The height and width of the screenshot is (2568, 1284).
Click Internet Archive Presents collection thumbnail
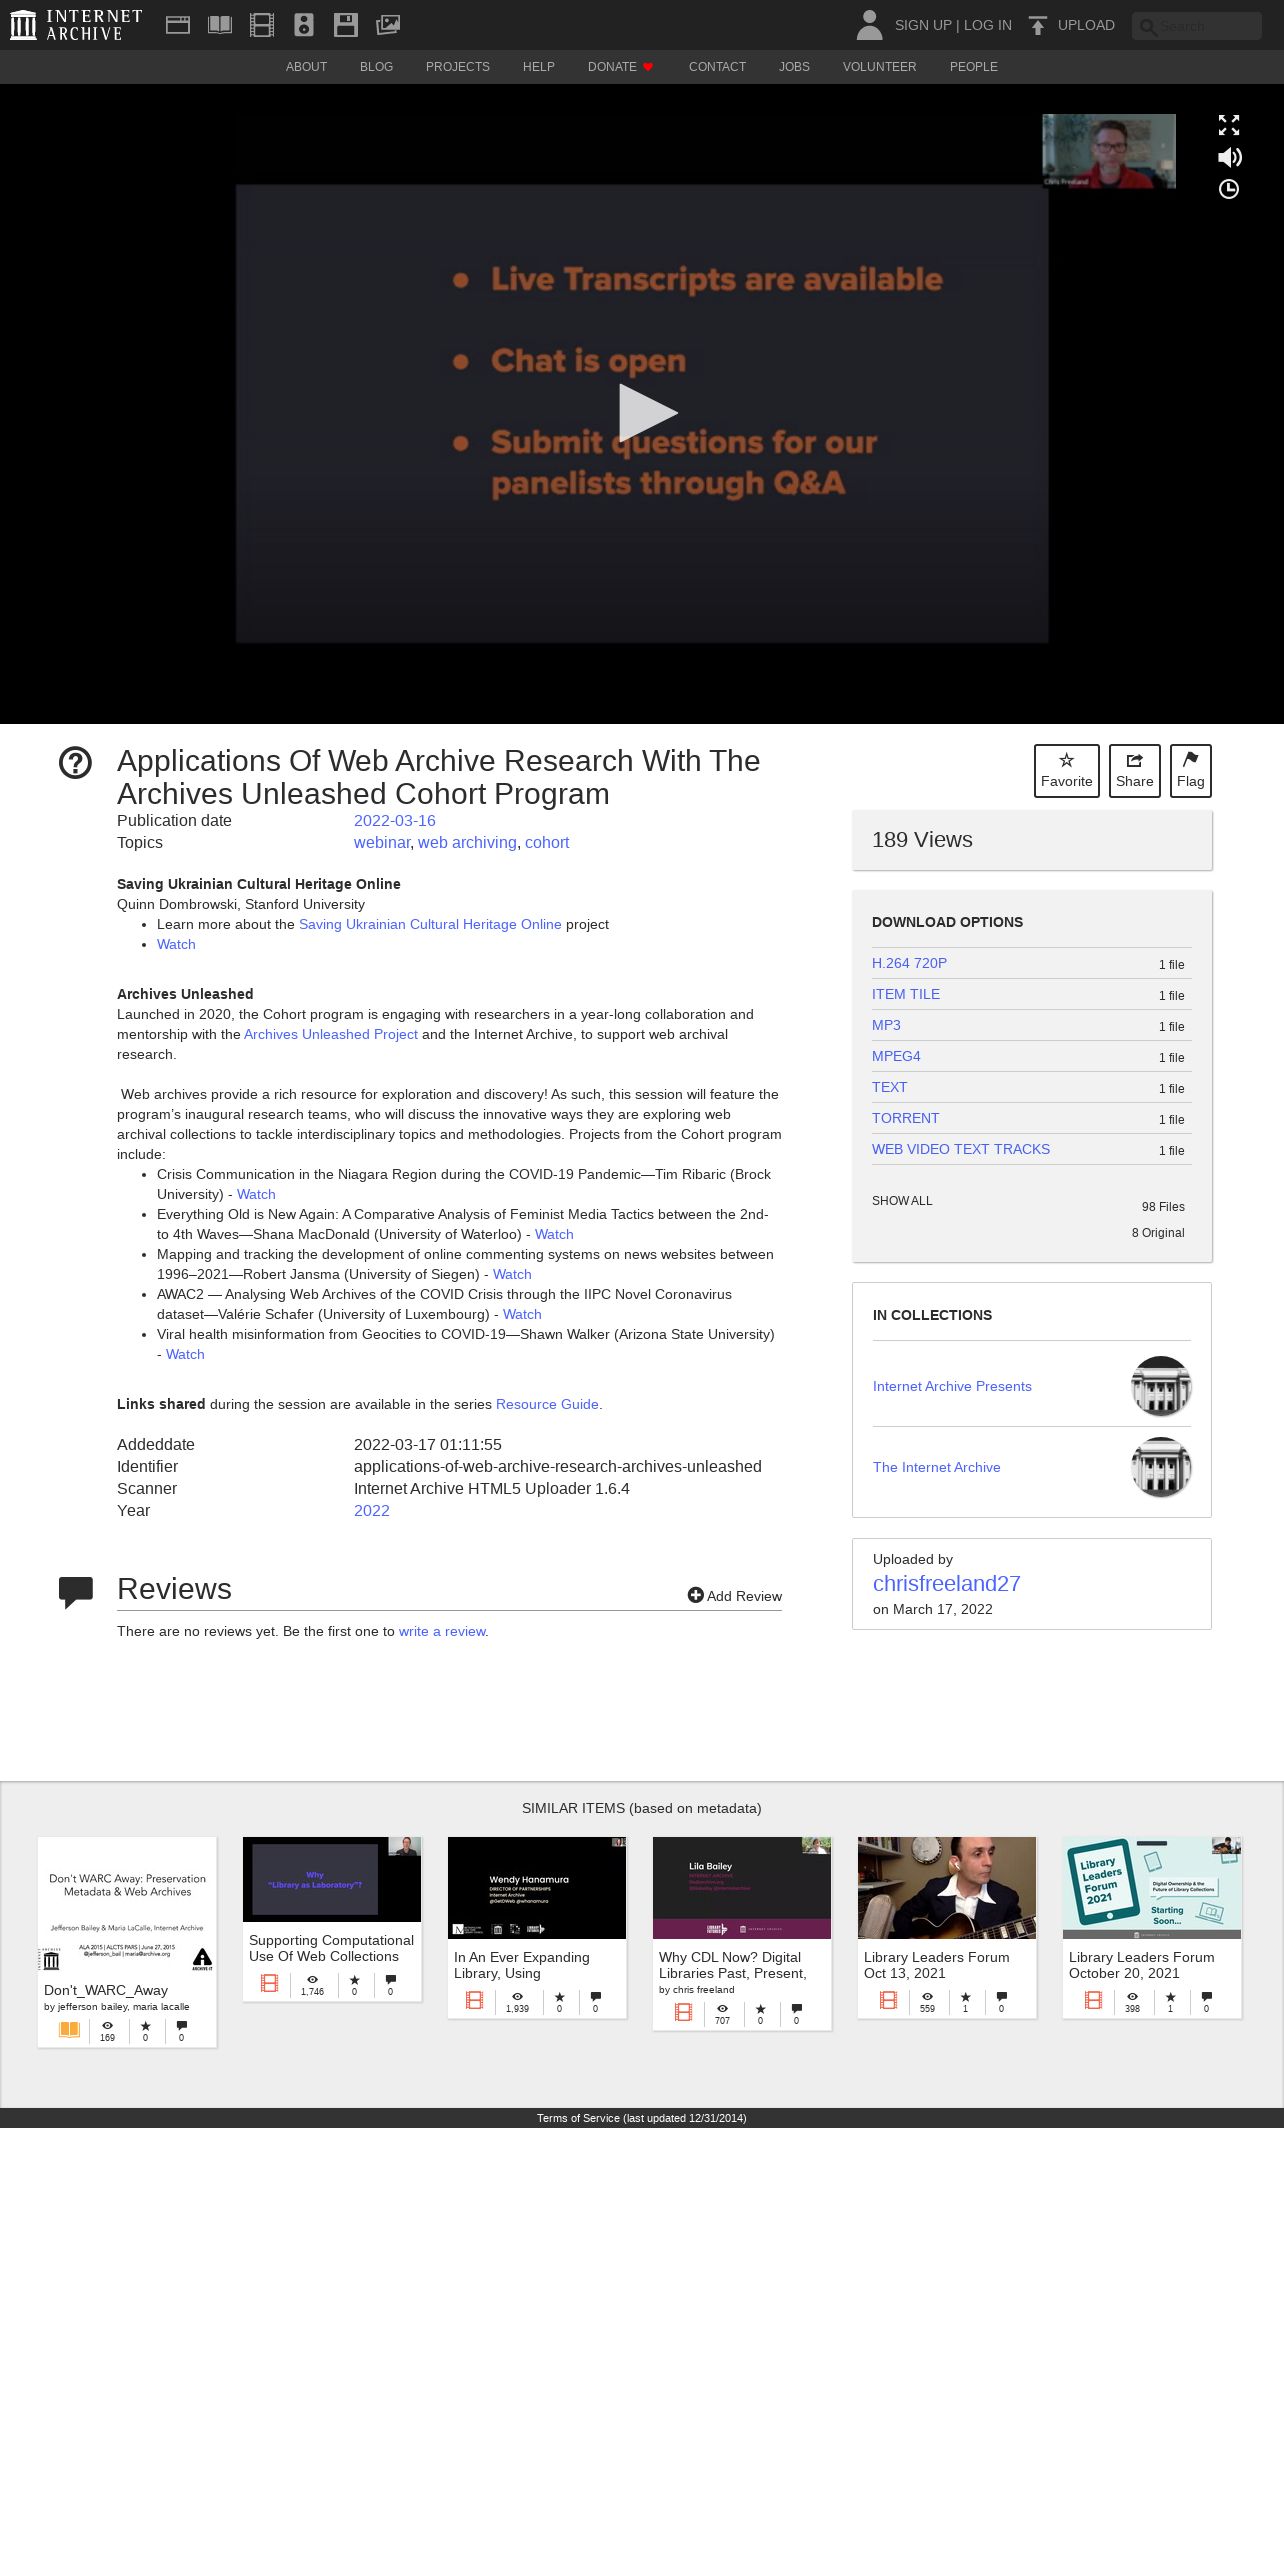(x=1161, y=1386)
